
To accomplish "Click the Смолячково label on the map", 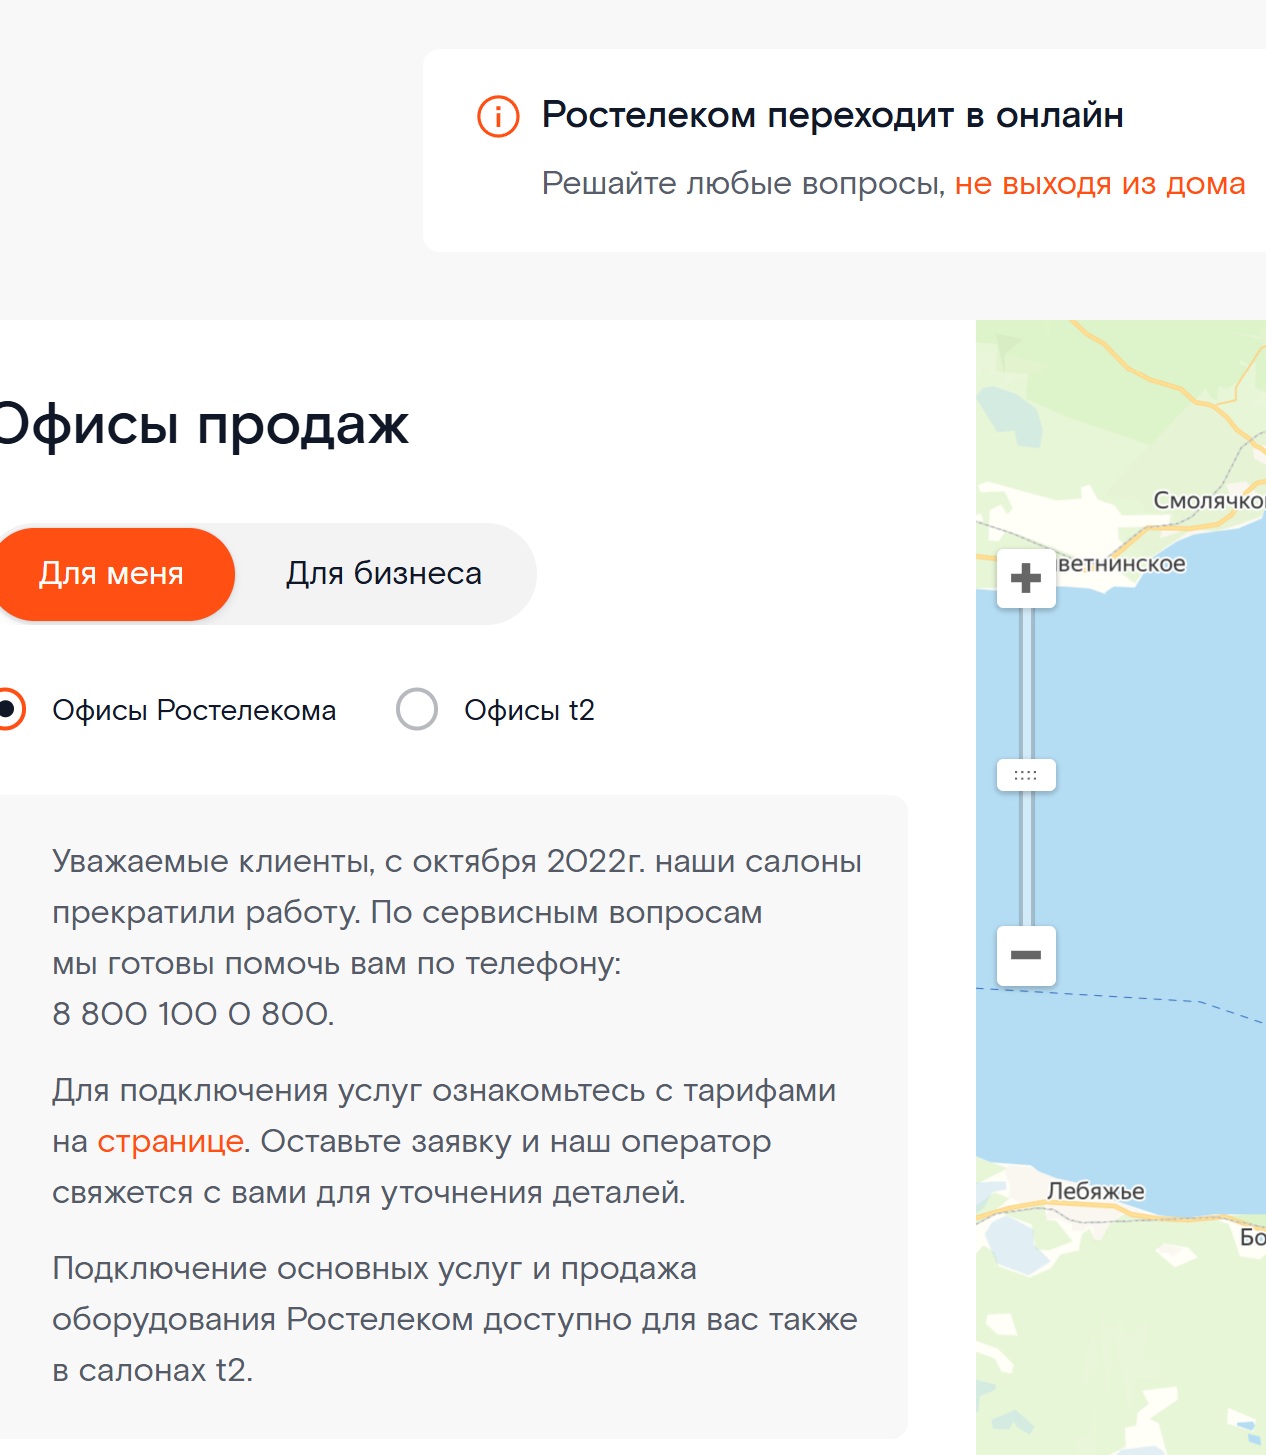I will 1209,500.
